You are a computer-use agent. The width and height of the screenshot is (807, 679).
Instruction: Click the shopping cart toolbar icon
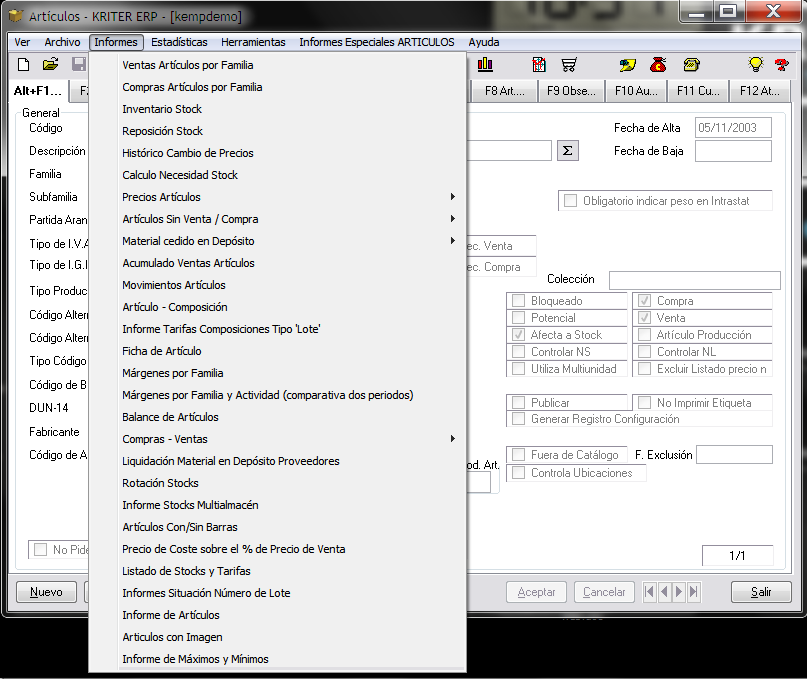(x=569, y=64)
